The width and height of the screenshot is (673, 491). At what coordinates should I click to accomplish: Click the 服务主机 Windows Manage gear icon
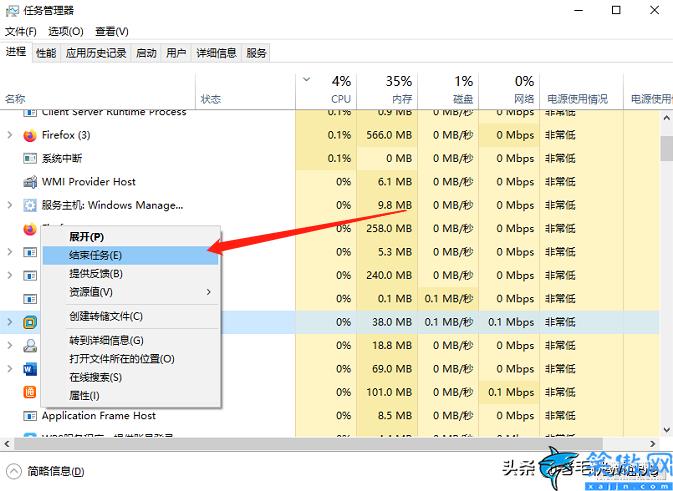pyautogui.click(x=30, y=206)
